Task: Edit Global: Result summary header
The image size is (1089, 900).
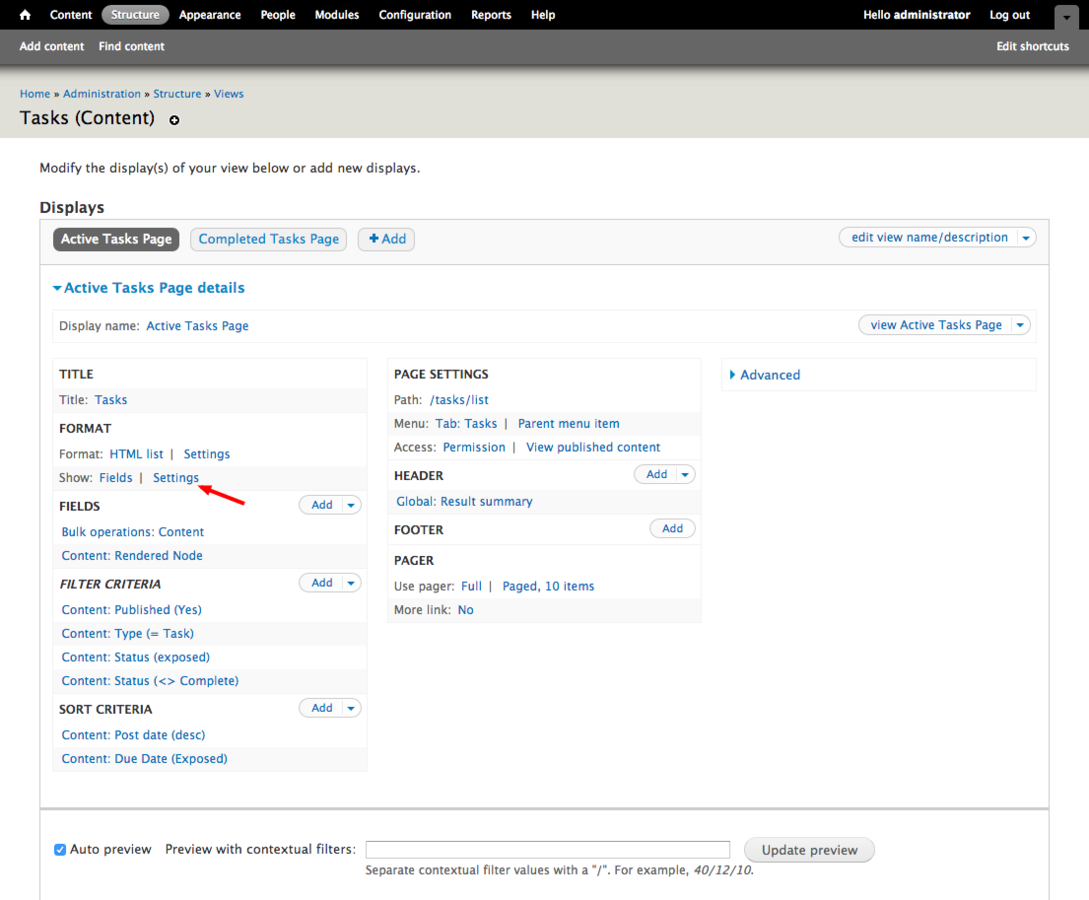Action: 464,501
